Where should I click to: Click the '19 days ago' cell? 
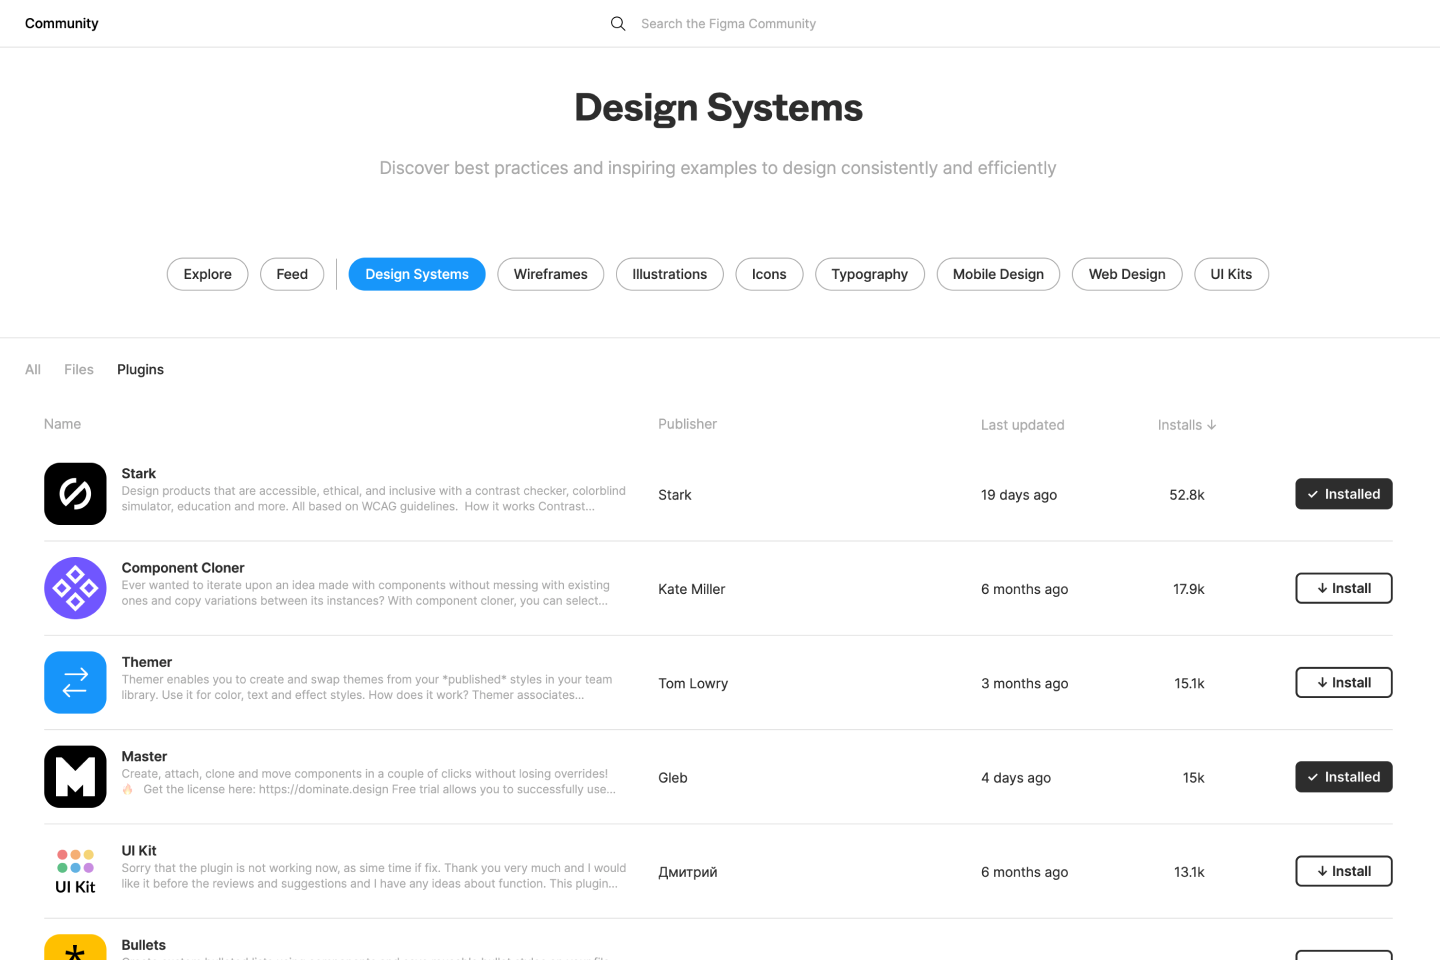pyautogui.click(x=1019, y=495)
